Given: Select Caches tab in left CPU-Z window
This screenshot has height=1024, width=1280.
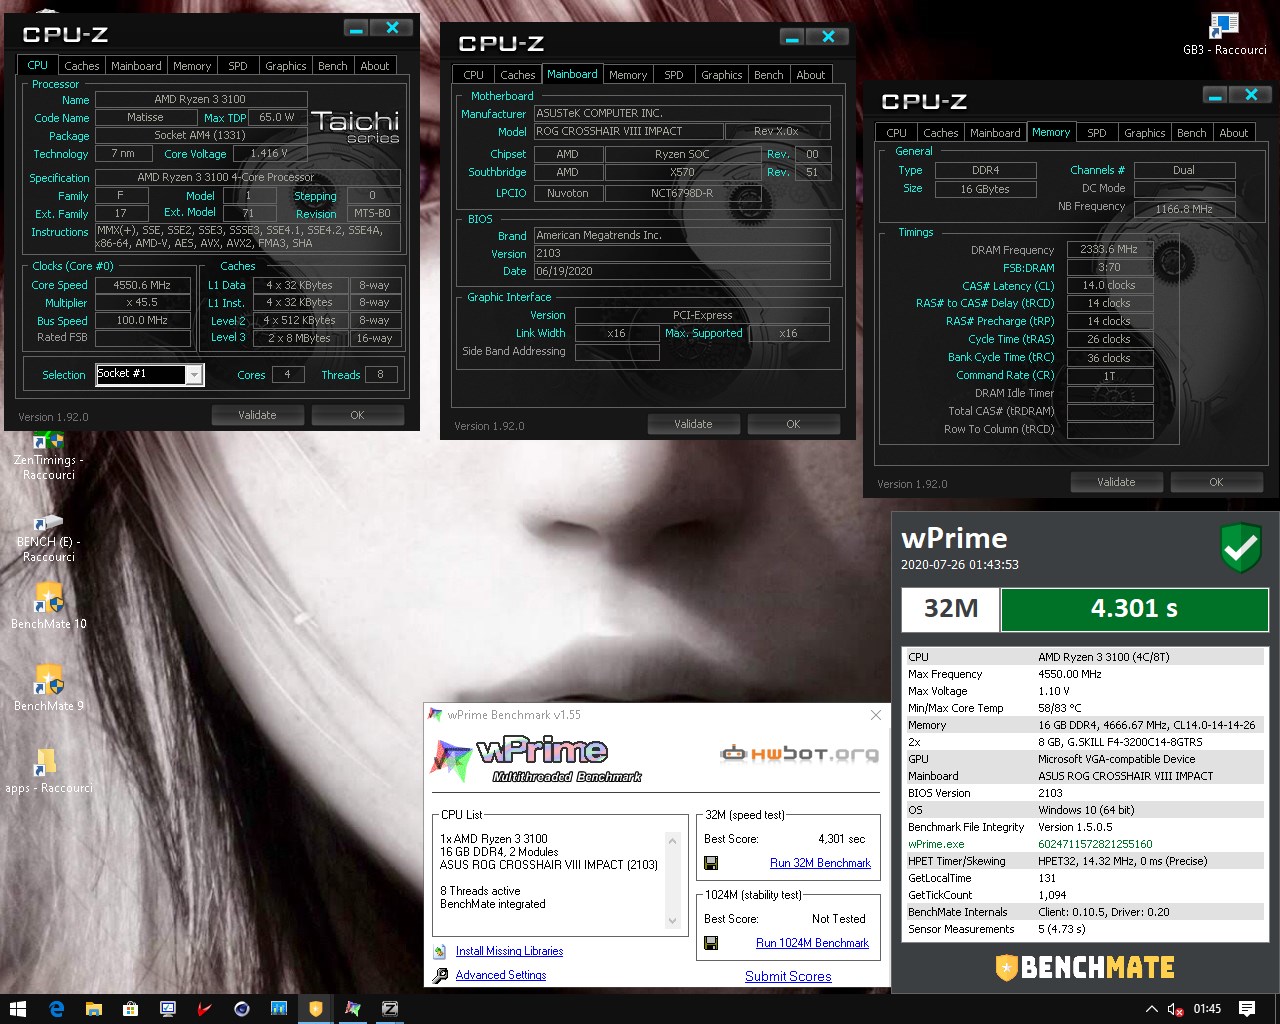Looking at the screenshot, I should pyautogui.click(x=81, y=66).
